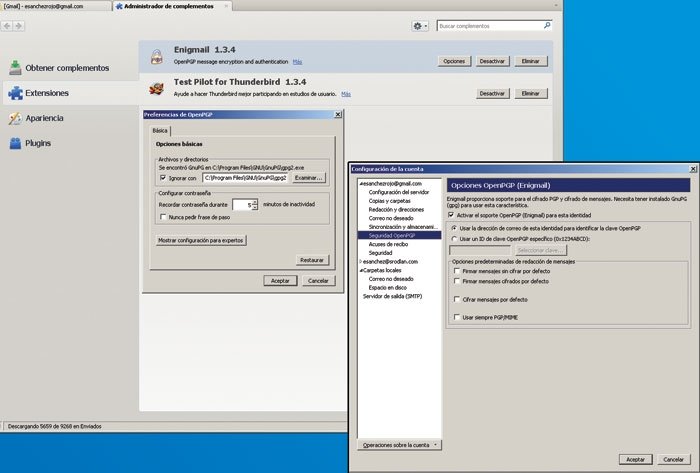Enable Cifrar mensajes por defecto
Image resolution: width=700 pixels, height=473 pixels.
[457, 299]
